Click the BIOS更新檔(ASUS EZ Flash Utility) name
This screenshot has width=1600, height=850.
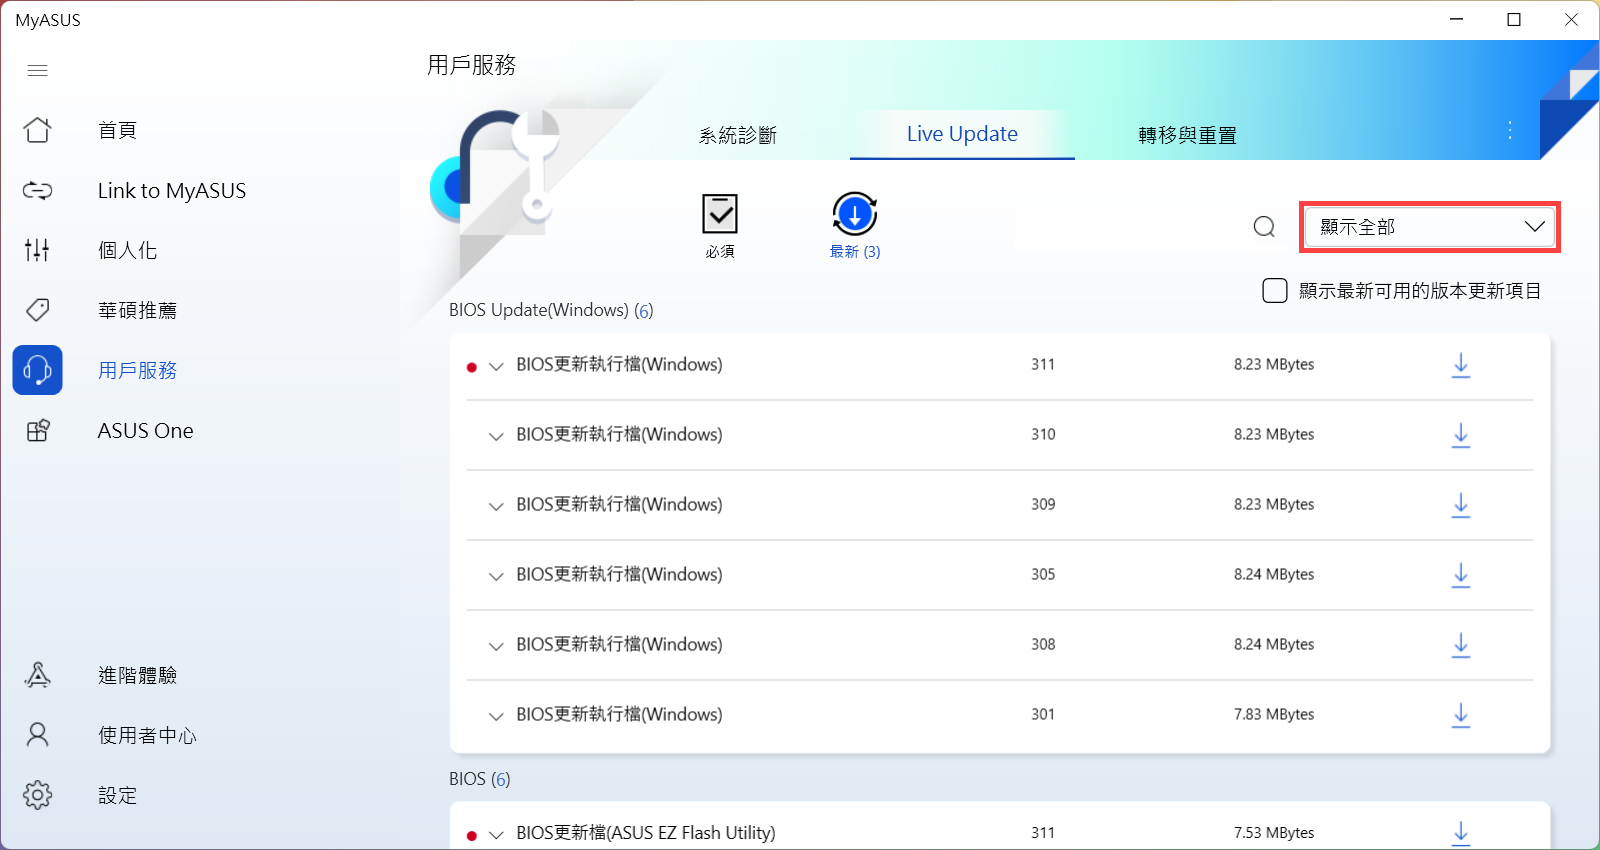point(645,832)
